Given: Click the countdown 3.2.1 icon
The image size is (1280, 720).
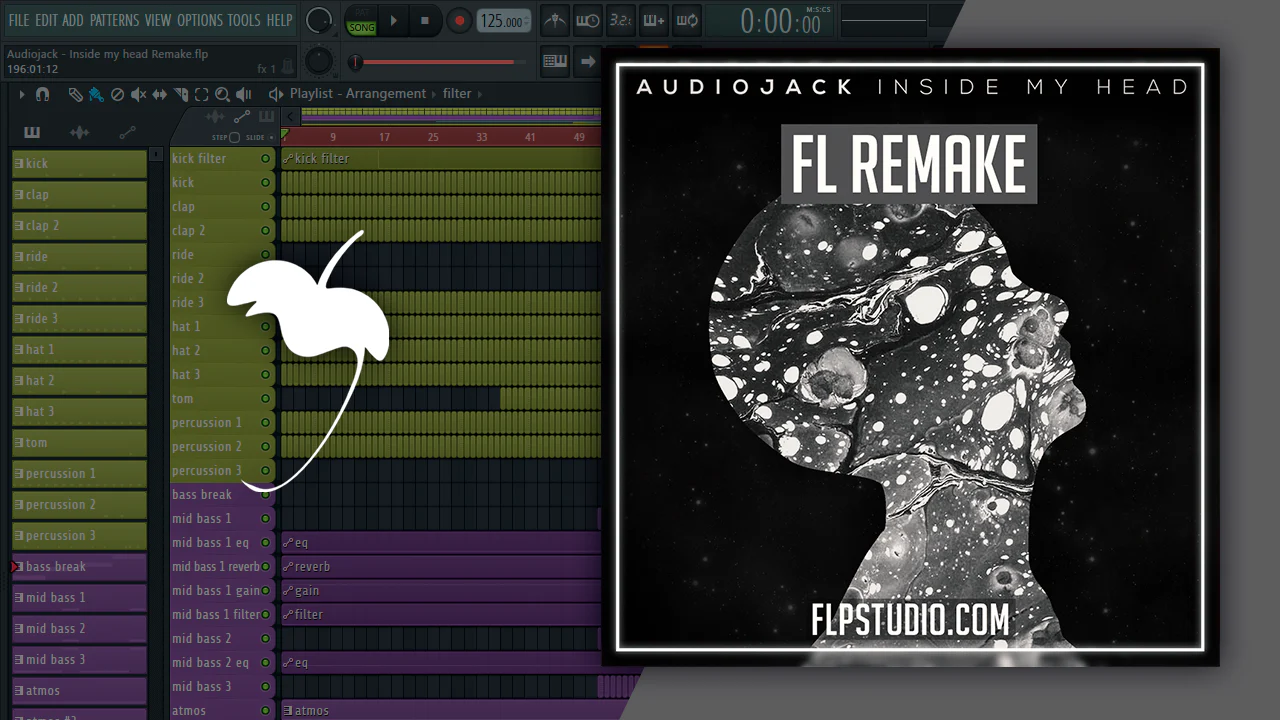Looking at the screenshot, I should pos(620,20).
